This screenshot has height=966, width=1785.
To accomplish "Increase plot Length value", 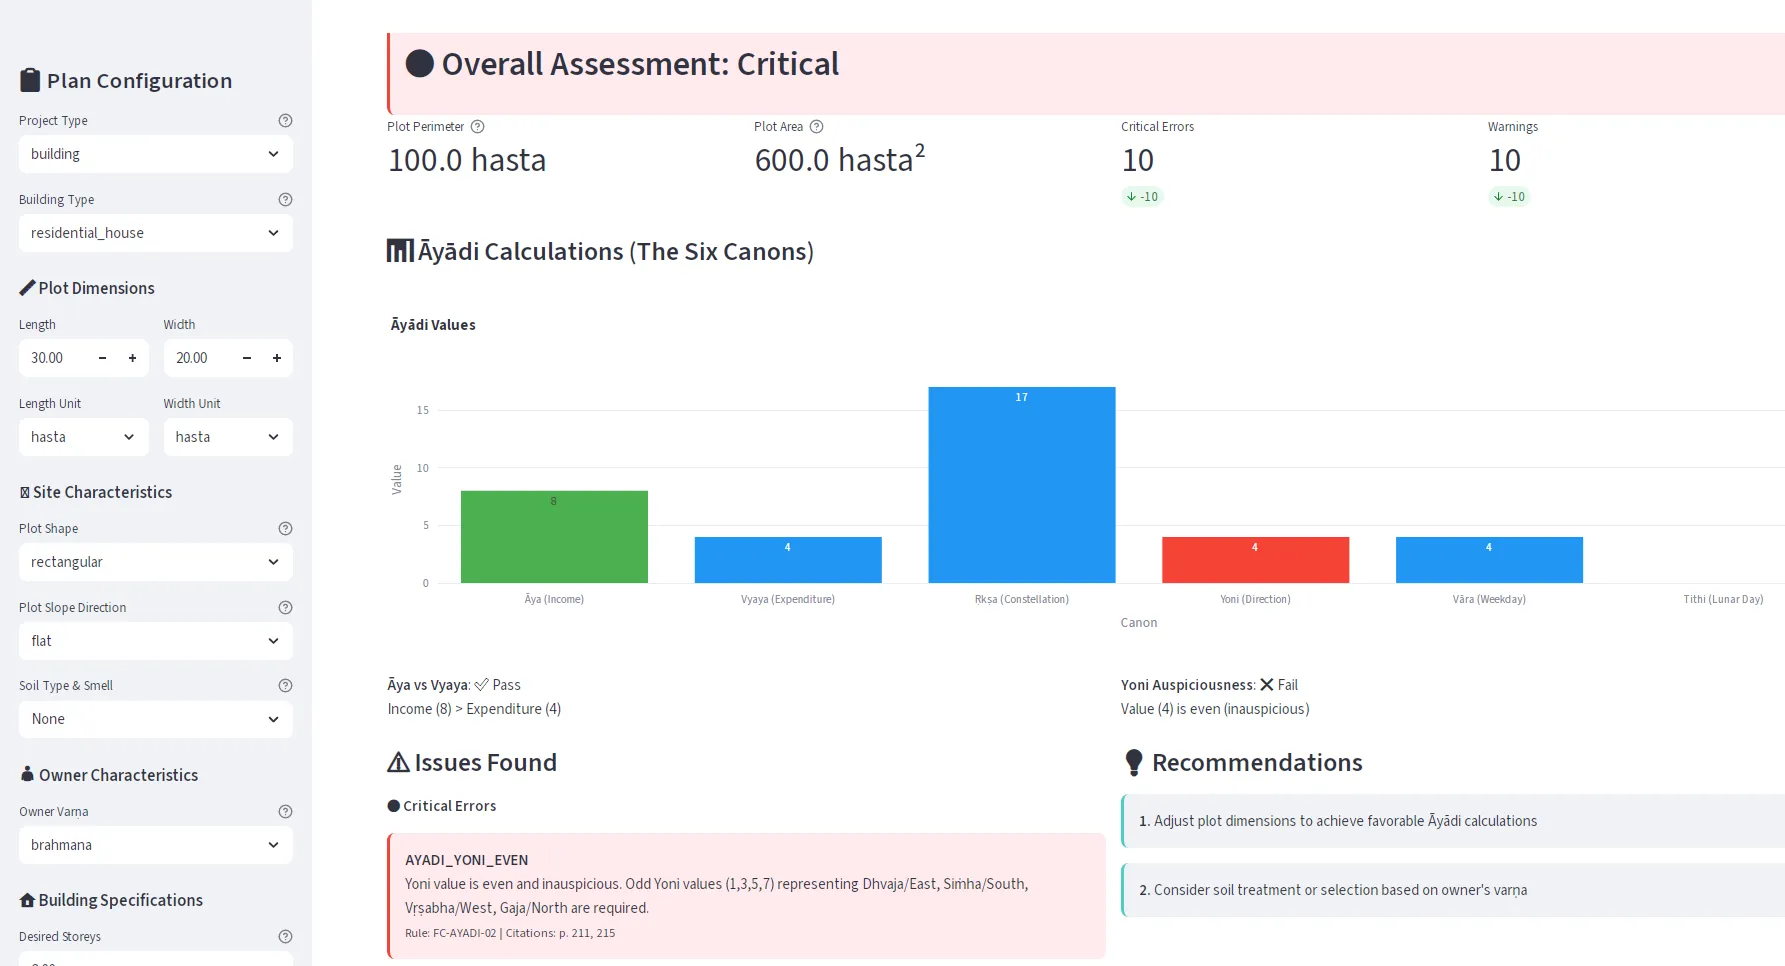I will tap(132, 358).
